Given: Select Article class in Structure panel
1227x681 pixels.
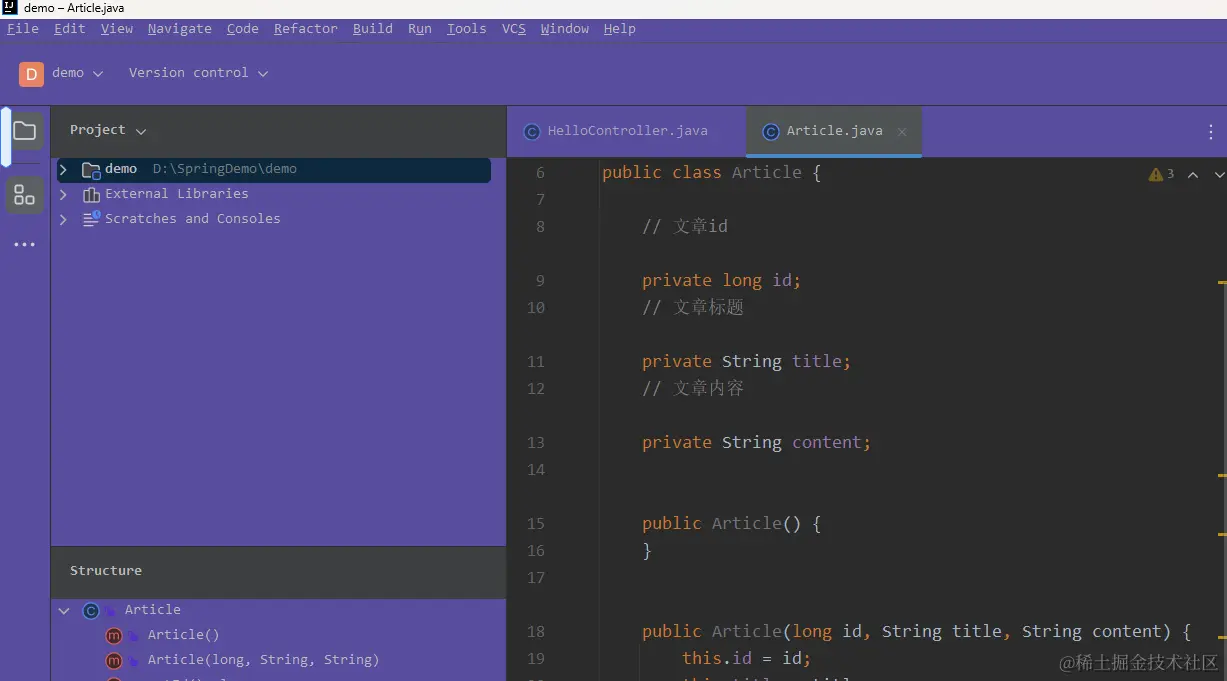Looking at the screenshot, I should [153, 610].
